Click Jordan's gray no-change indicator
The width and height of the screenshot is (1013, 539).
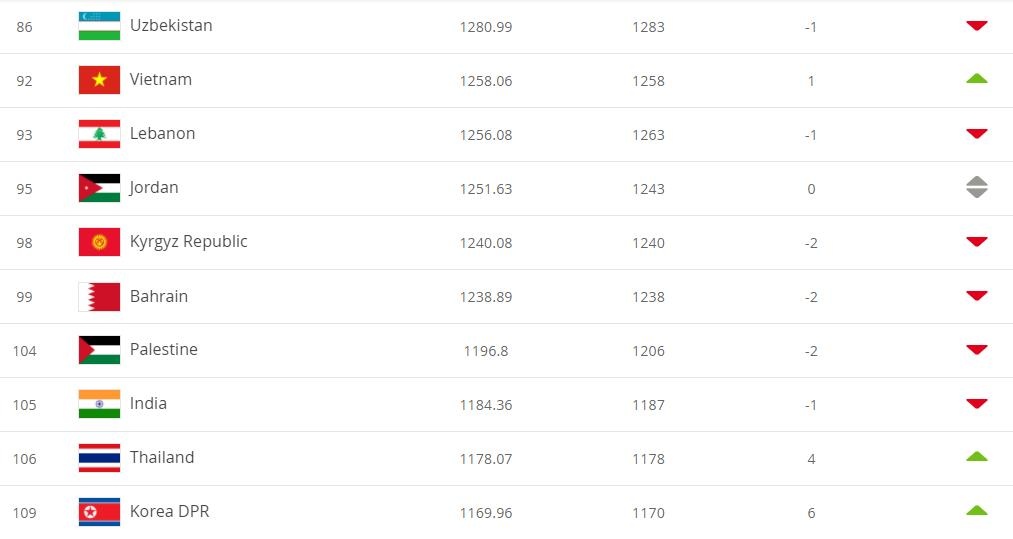coord(976,187)
